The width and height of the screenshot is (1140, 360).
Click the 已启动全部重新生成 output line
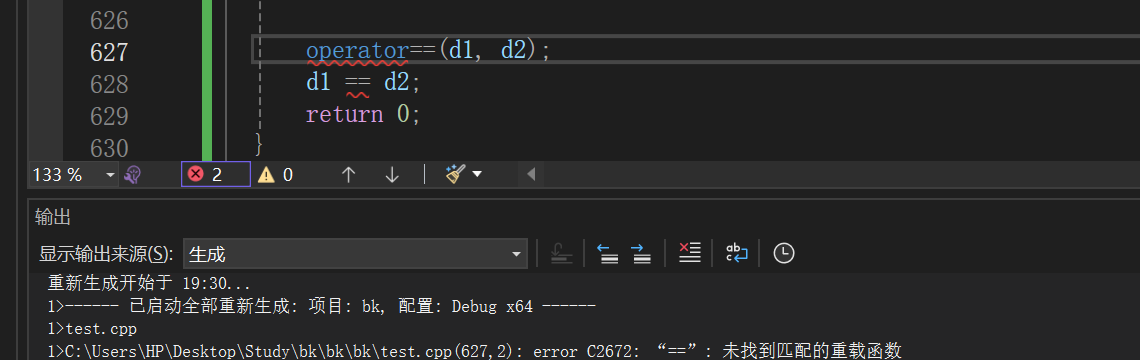pos(321,306)
